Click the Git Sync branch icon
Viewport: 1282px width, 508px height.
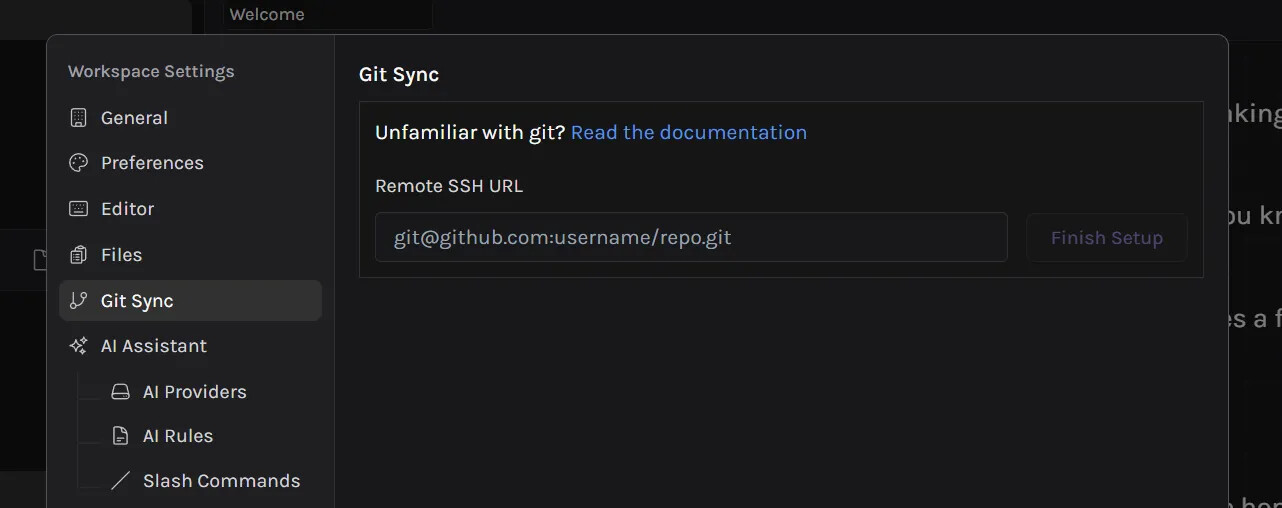click(x=78, y=301)
